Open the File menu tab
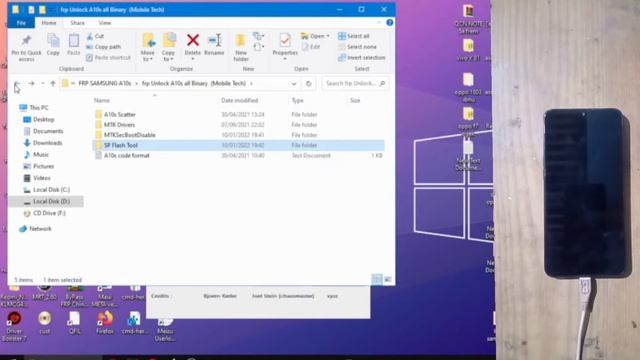The width and height of the screenshot is (640, 360). 21,23
